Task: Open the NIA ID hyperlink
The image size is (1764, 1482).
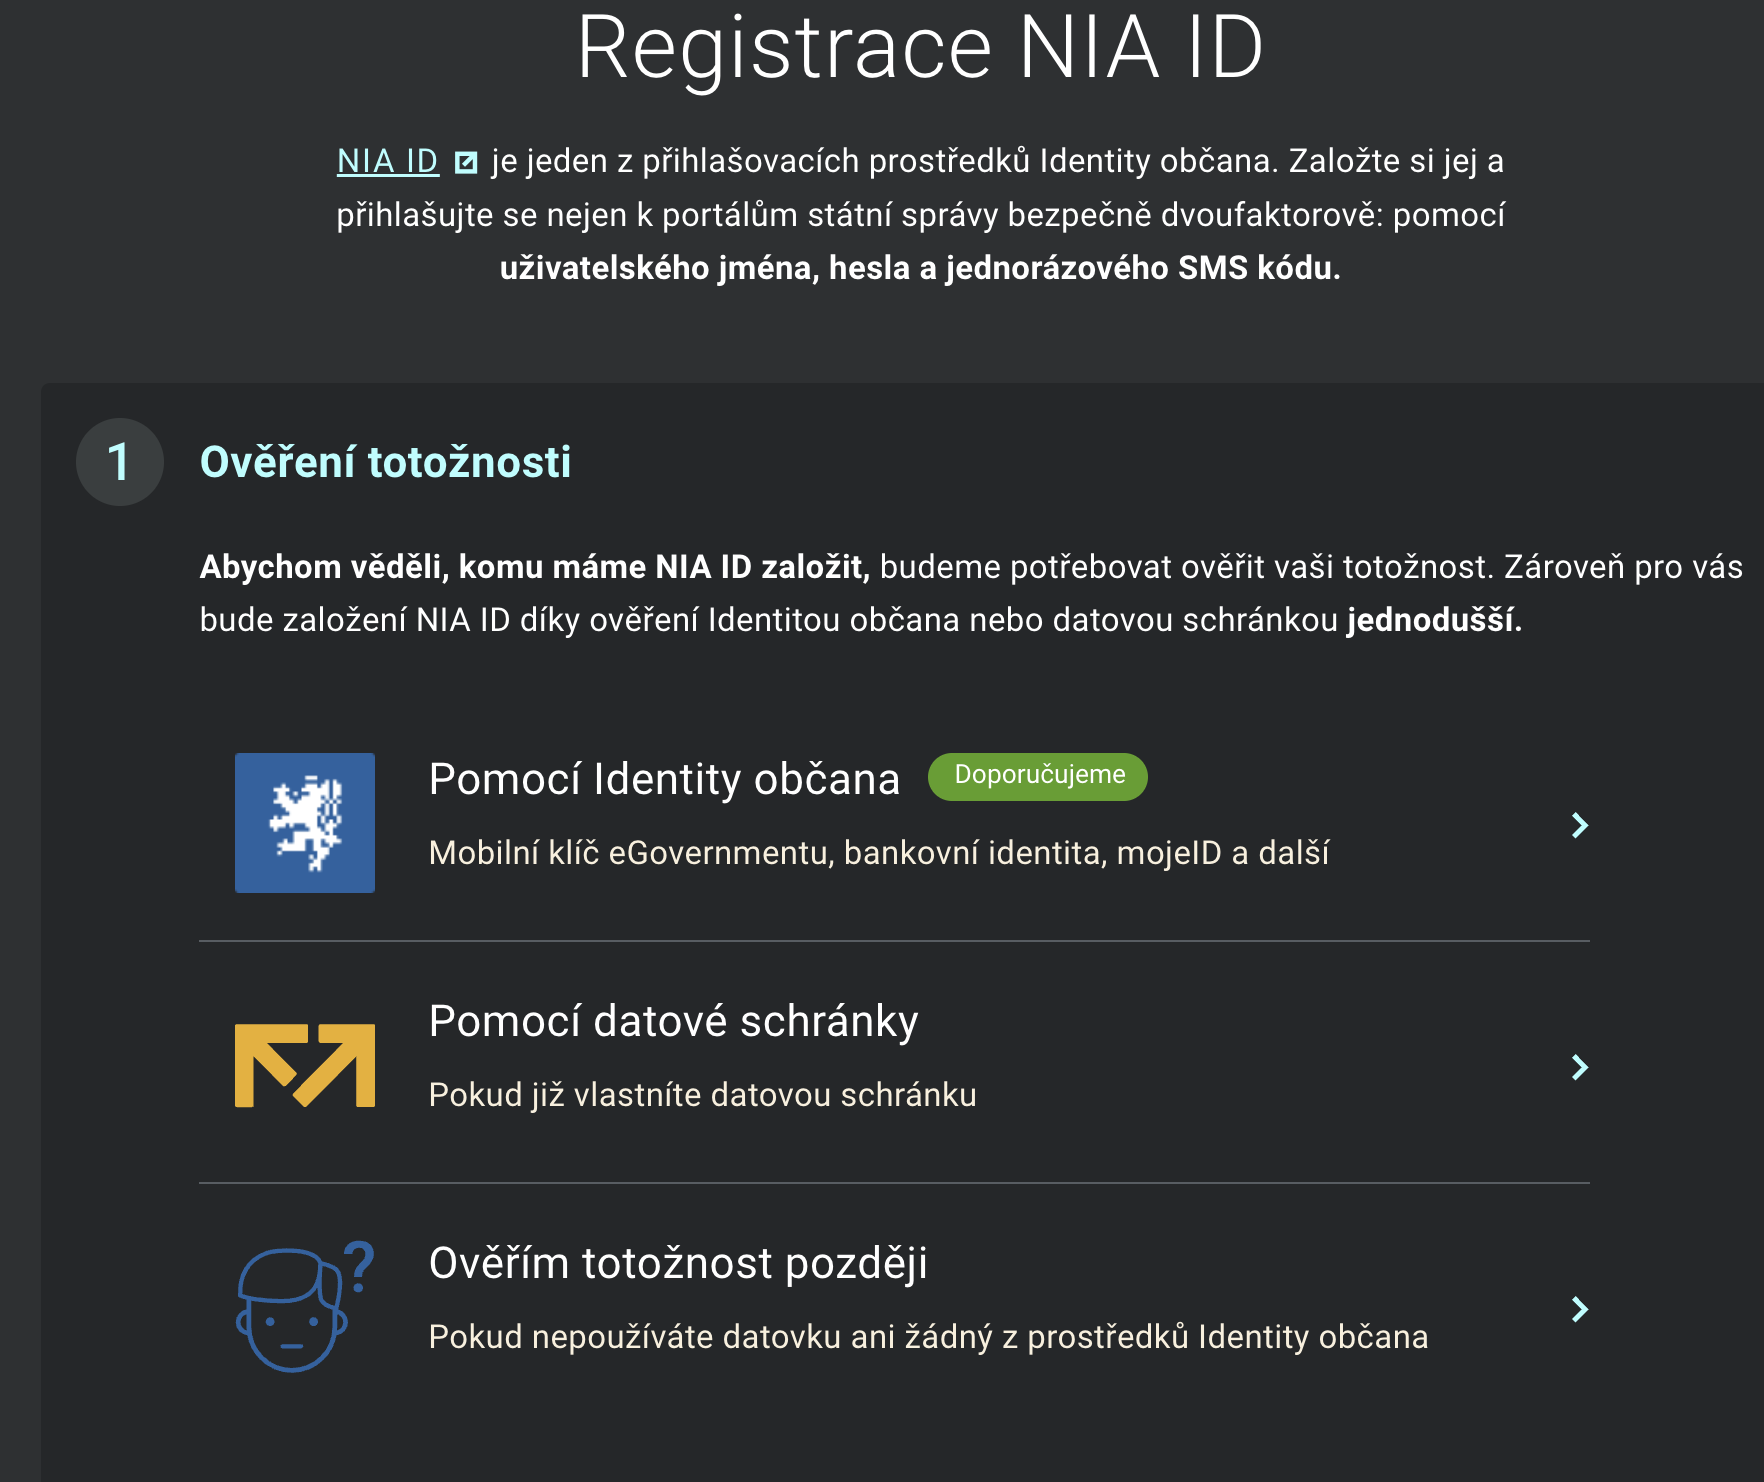Action: coord(388,161)
